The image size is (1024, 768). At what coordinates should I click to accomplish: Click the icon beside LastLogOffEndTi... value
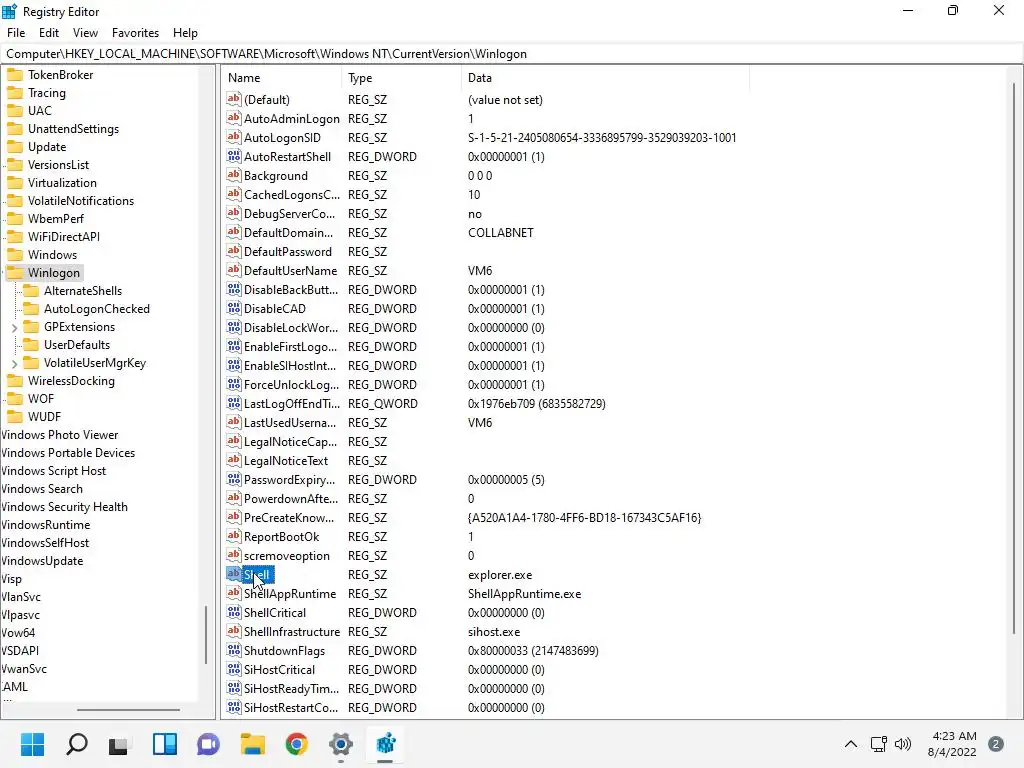[x=234, y=403]
